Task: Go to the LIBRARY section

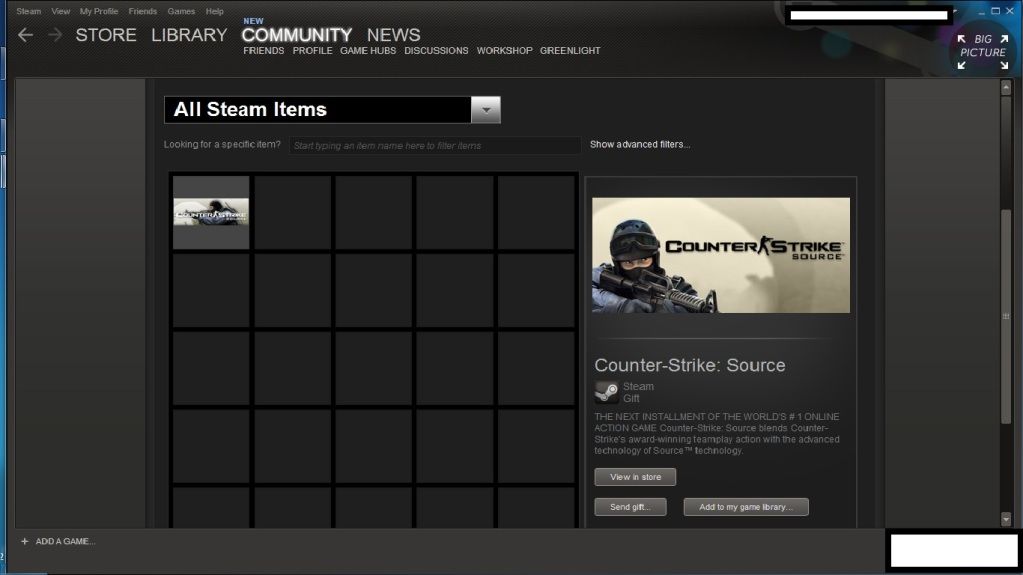Action: 189,35
